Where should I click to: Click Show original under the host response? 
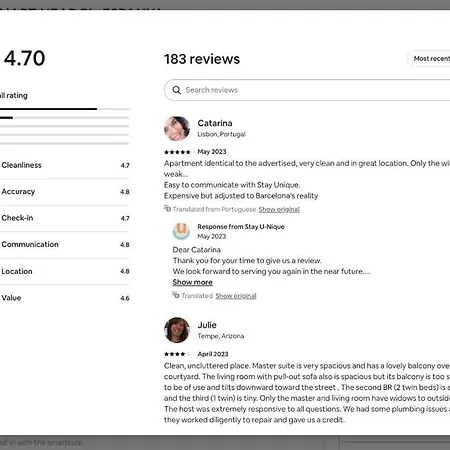tap(236, 296)
